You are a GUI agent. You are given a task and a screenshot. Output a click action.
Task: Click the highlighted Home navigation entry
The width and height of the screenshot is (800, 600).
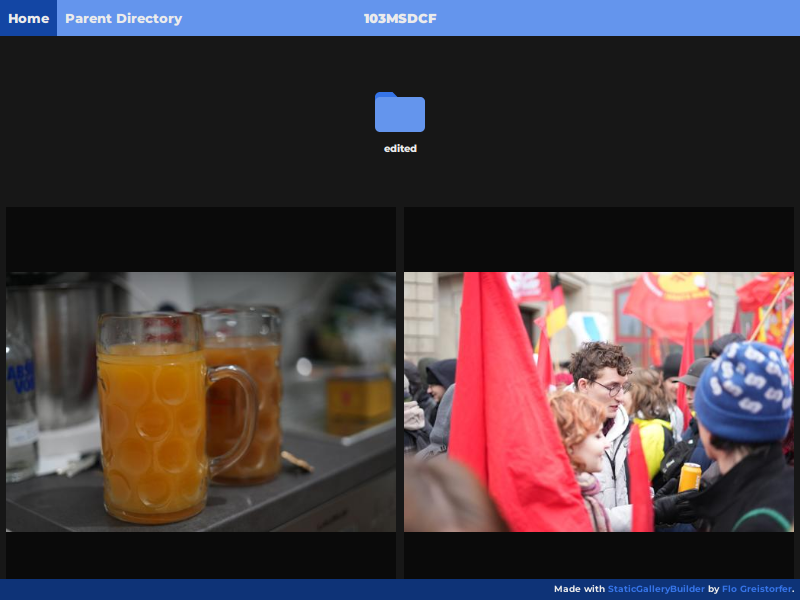tap(27, 18)
